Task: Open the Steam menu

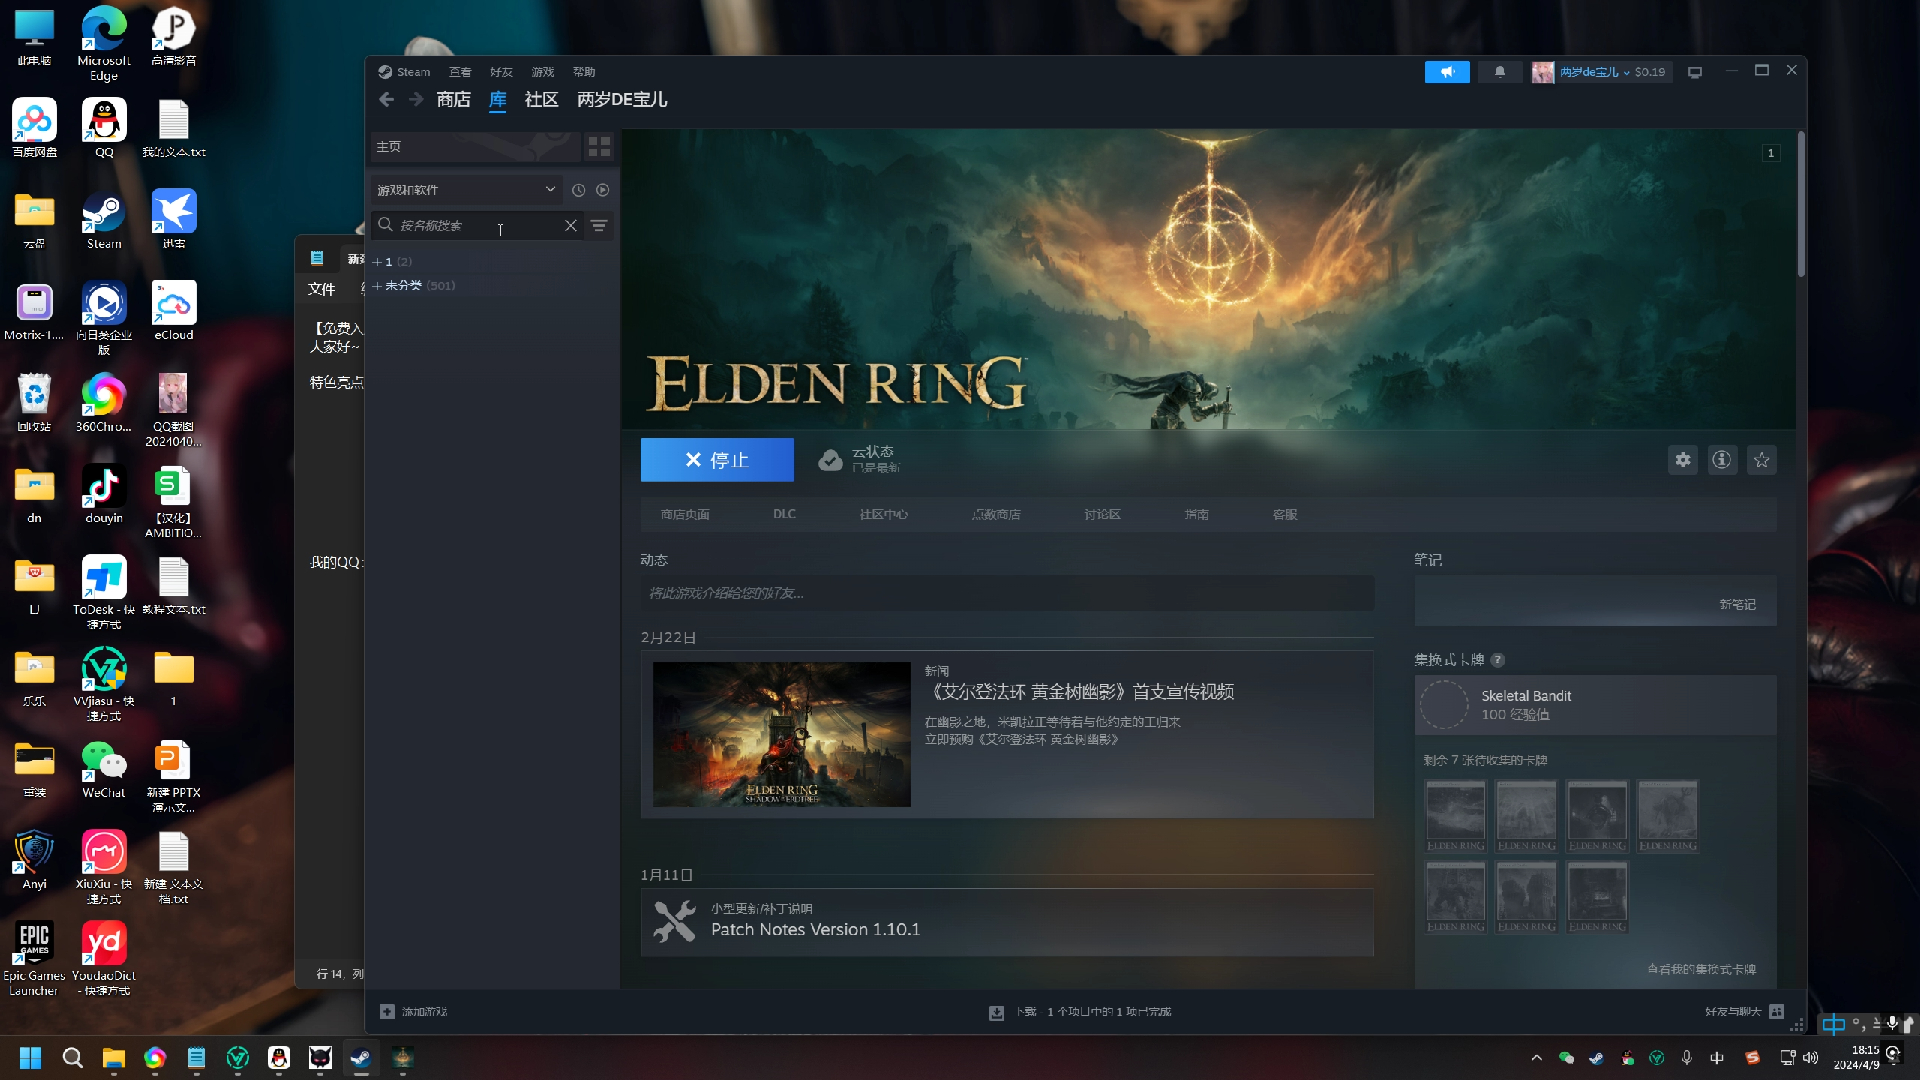Action: (404, 72)
